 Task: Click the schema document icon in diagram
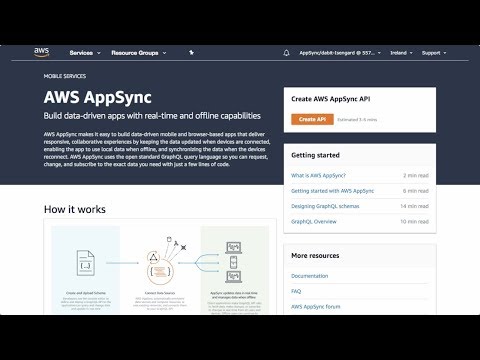coord(86,263)
